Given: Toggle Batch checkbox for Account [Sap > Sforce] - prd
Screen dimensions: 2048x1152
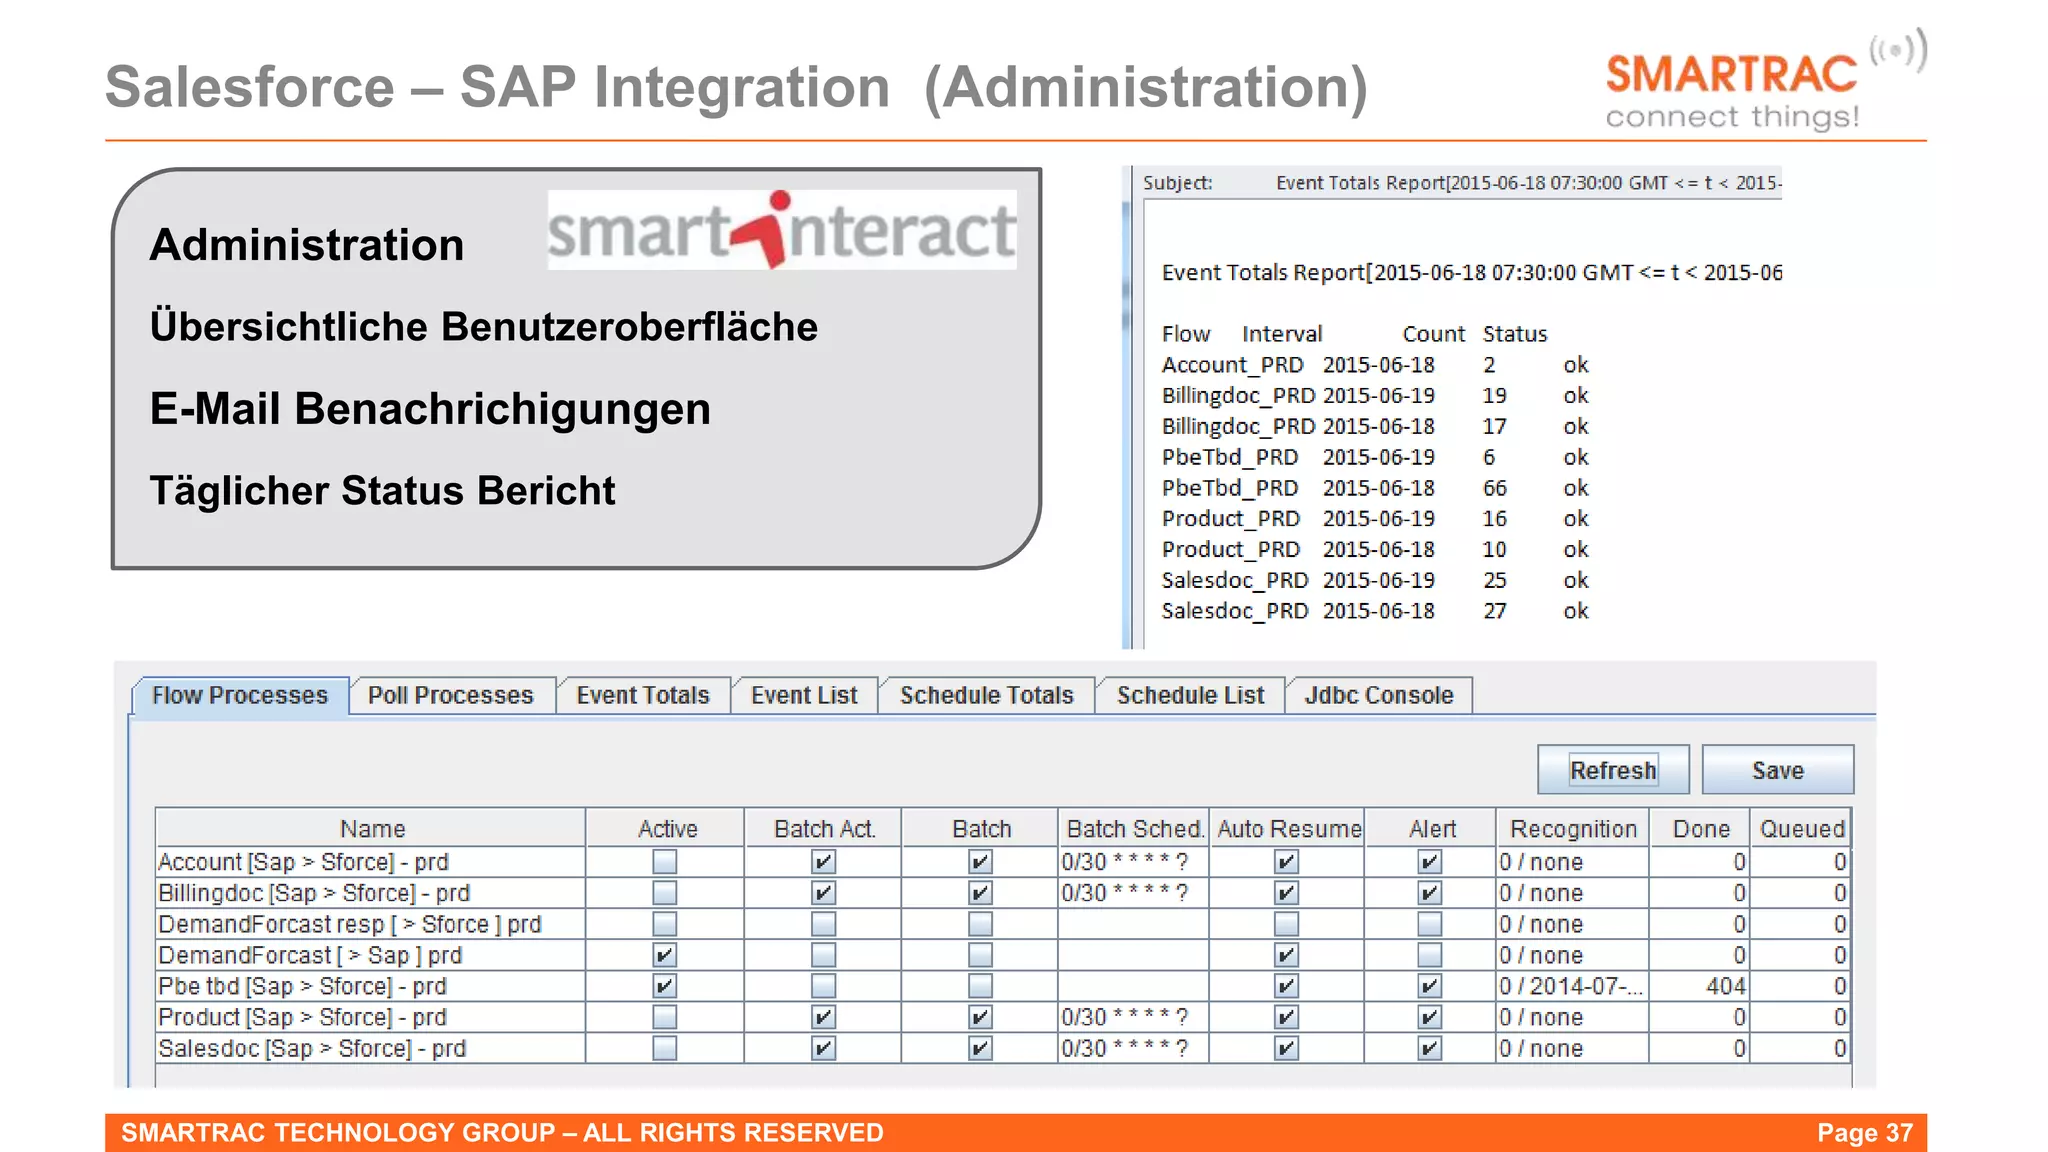Looking at the screenshot, I should pos(980,862).
